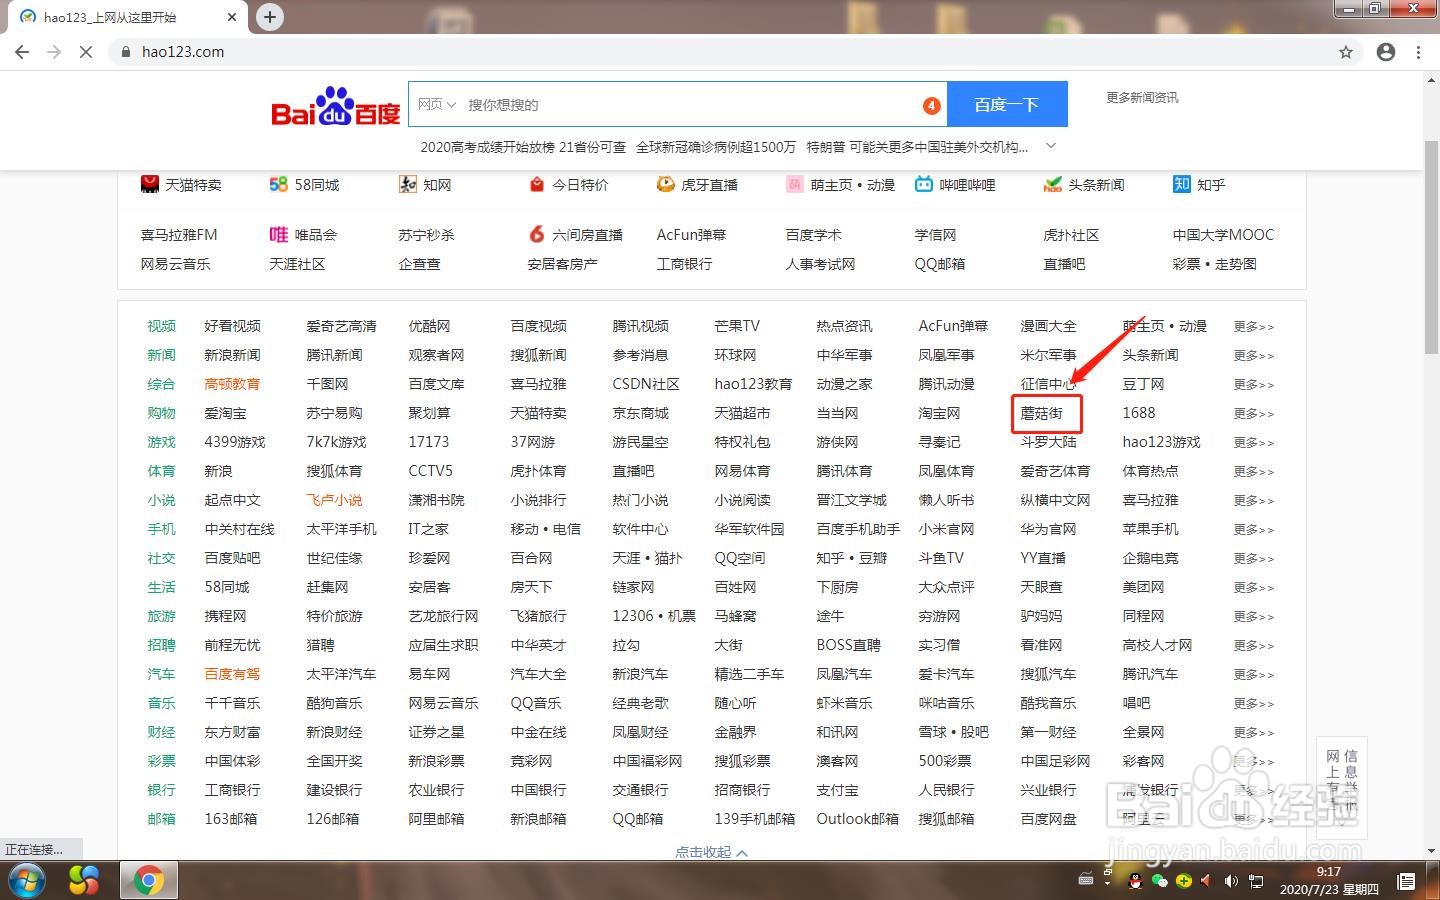Open 知网 shortcut with its icon
The image size is (1440, 900).
point(425,185)
